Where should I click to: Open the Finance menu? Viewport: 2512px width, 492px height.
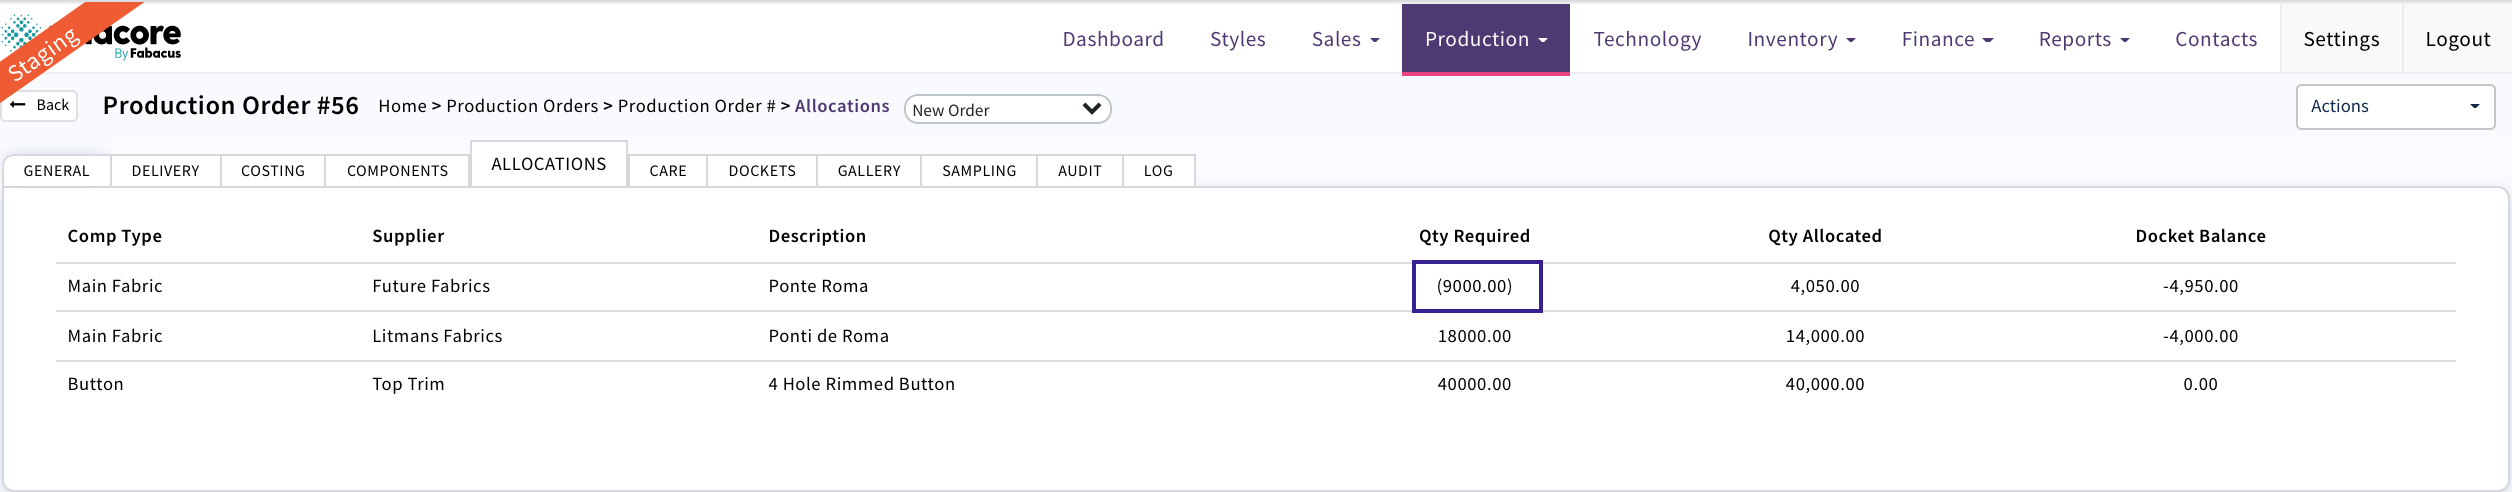pos(1946,39)
